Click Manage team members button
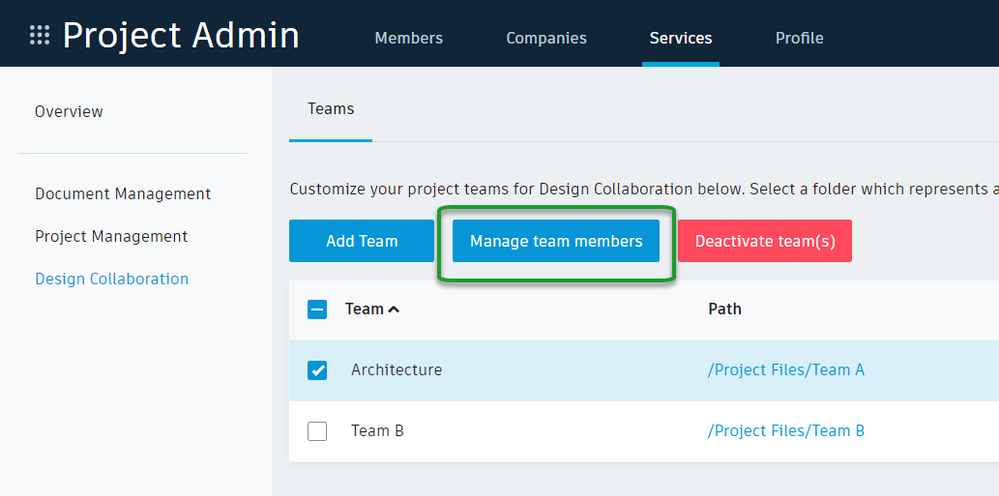Viewport: 999px width, 496px height. coord(556,241)
